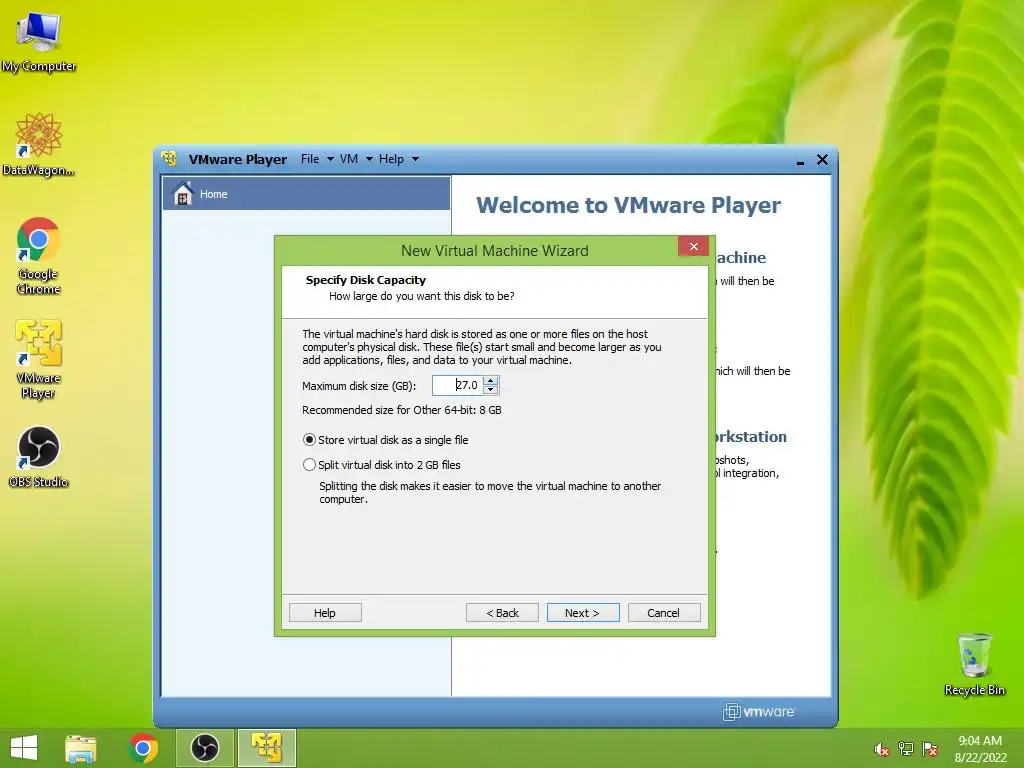Image resolution: width=1024 pixels, height=768 pixels.
Task: Select the Home house icon in sidebar
Action: 183,193
